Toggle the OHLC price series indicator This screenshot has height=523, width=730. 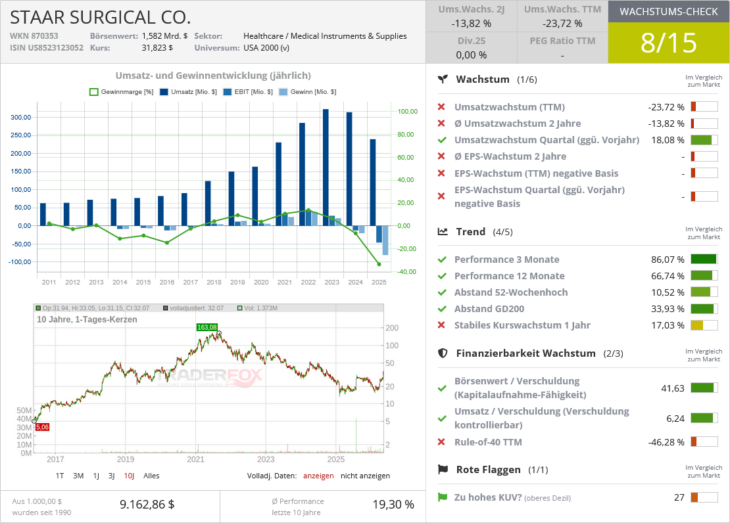point(93,308)
